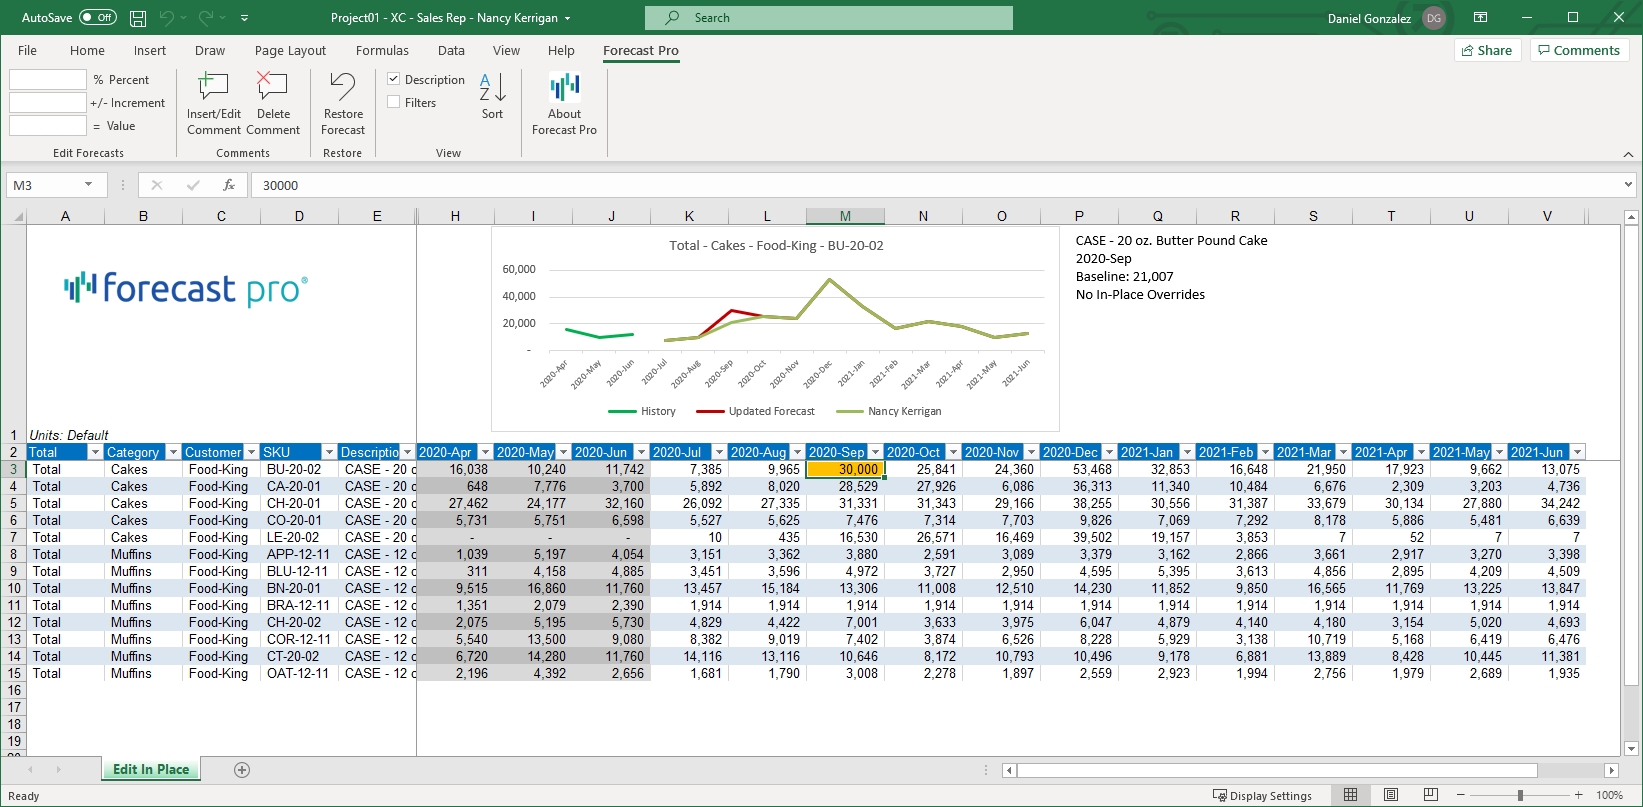Open the Page Layout tab
Viewport: 1643px width, 807px height.
290,50
